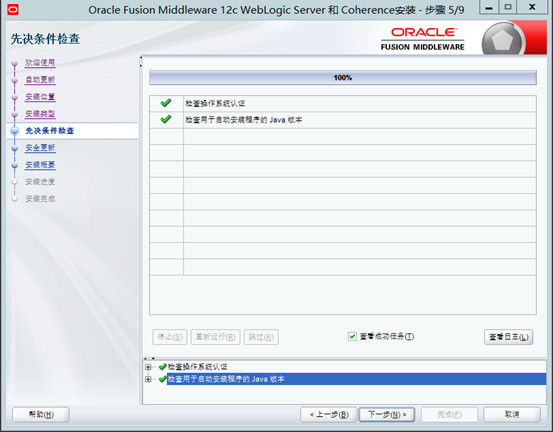The width and height of the screenshot is (553, 432).
Task: Jump to the 安装概要 step
Action: (40, 165)
